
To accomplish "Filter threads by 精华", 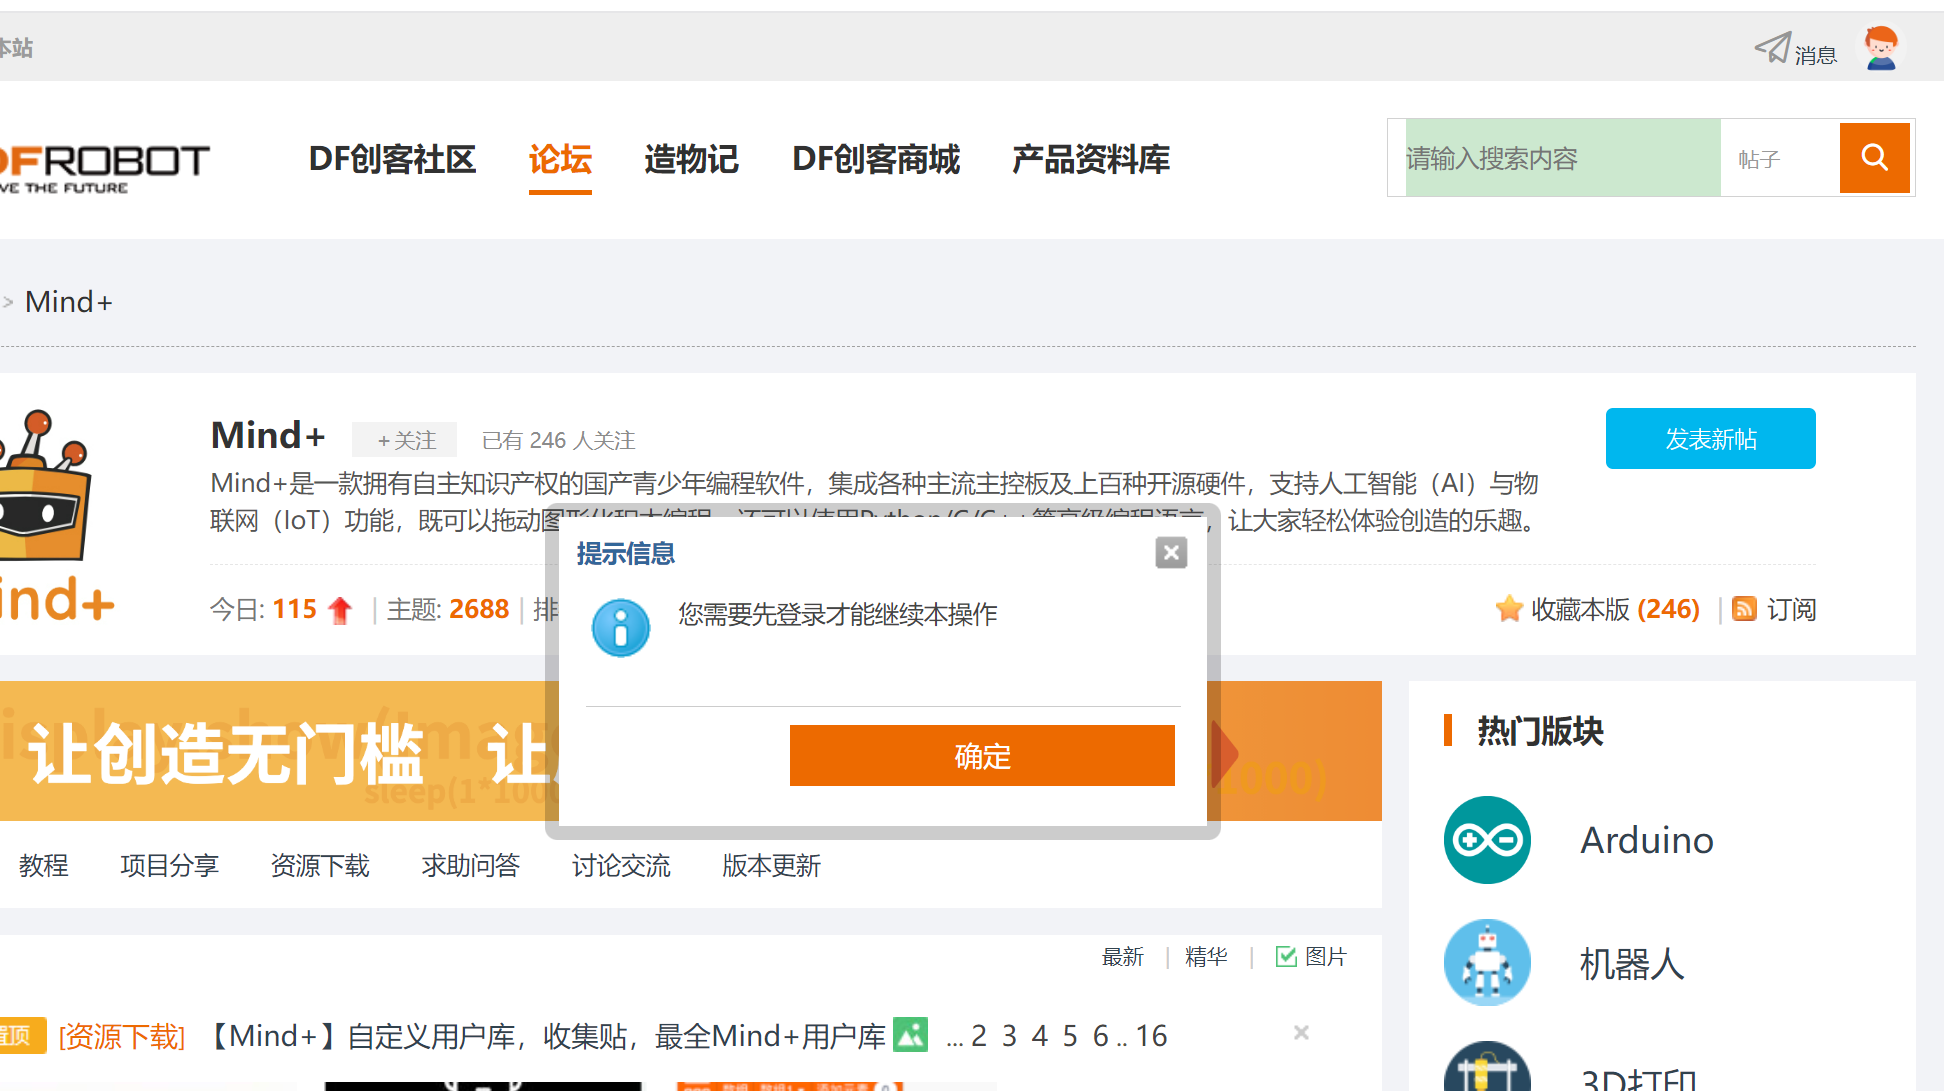I will pos(1206,957).
